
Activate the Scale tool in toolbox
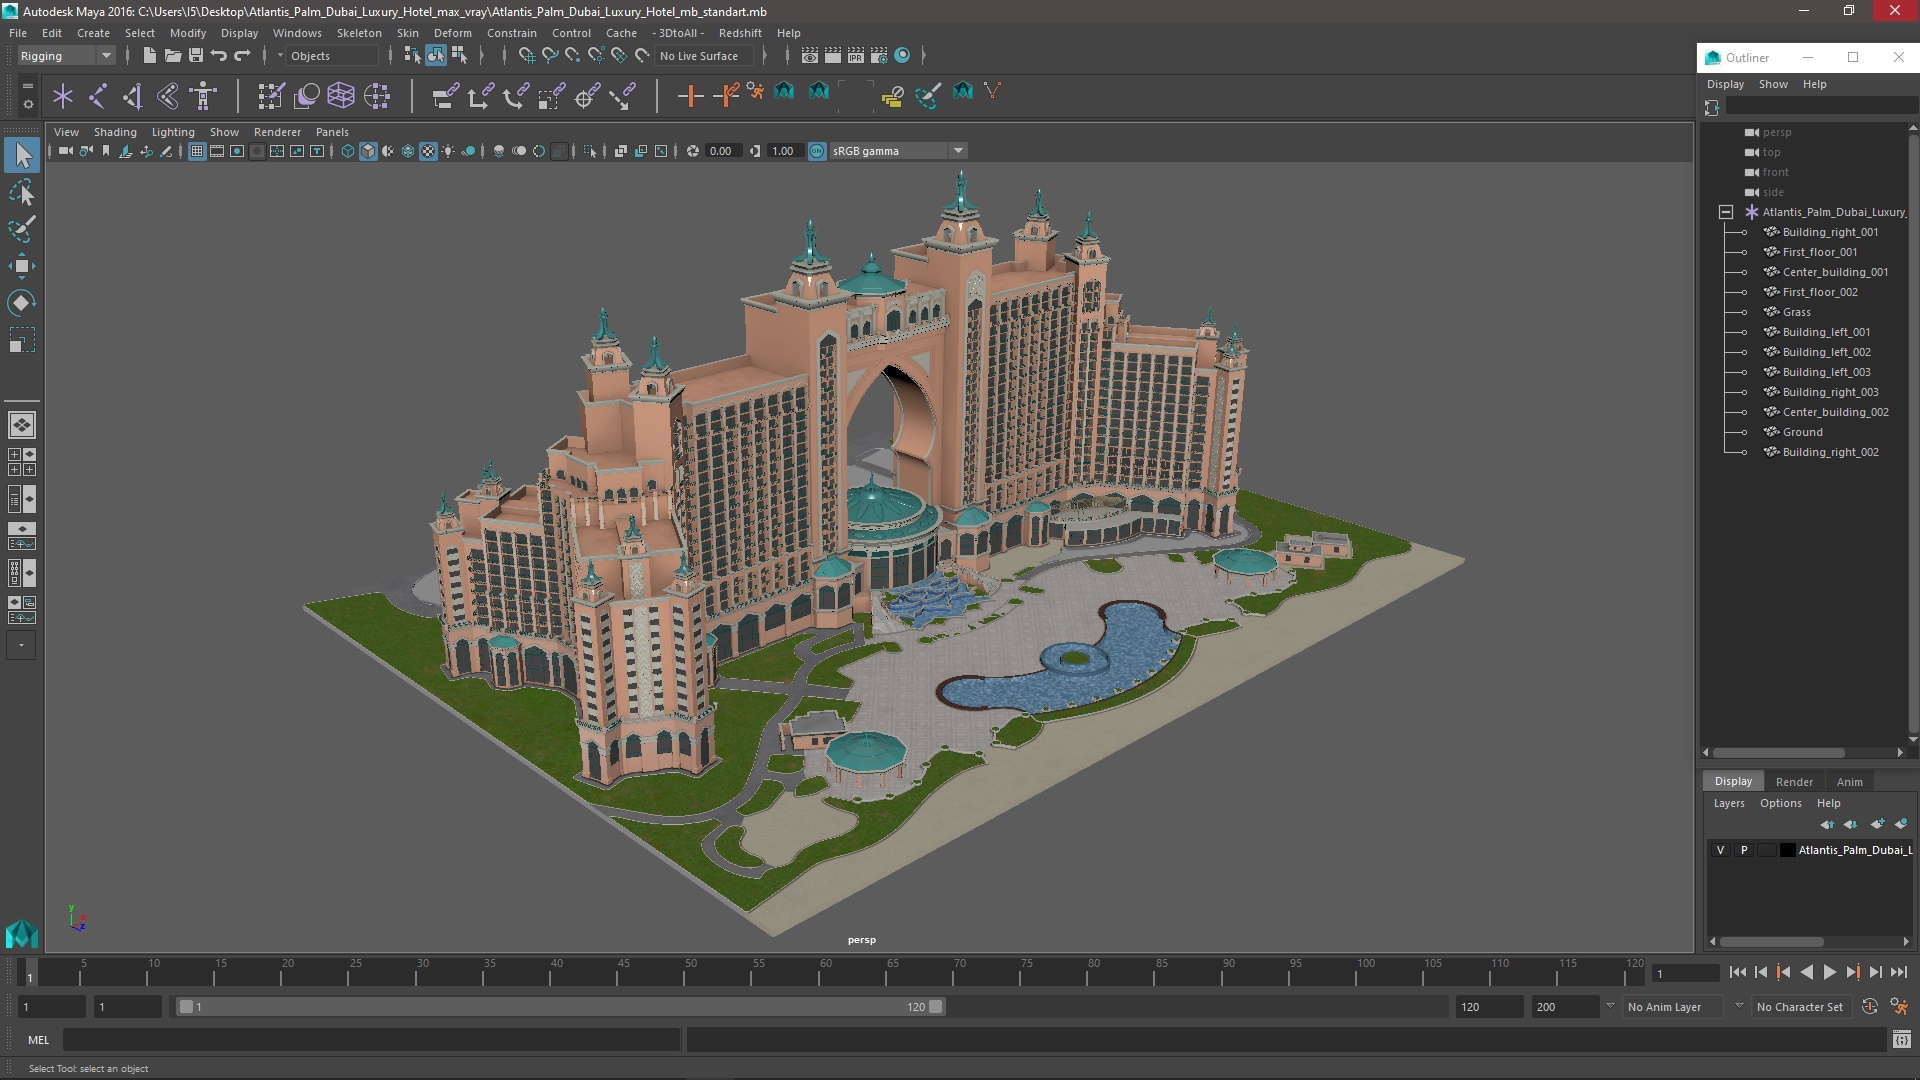22,340
